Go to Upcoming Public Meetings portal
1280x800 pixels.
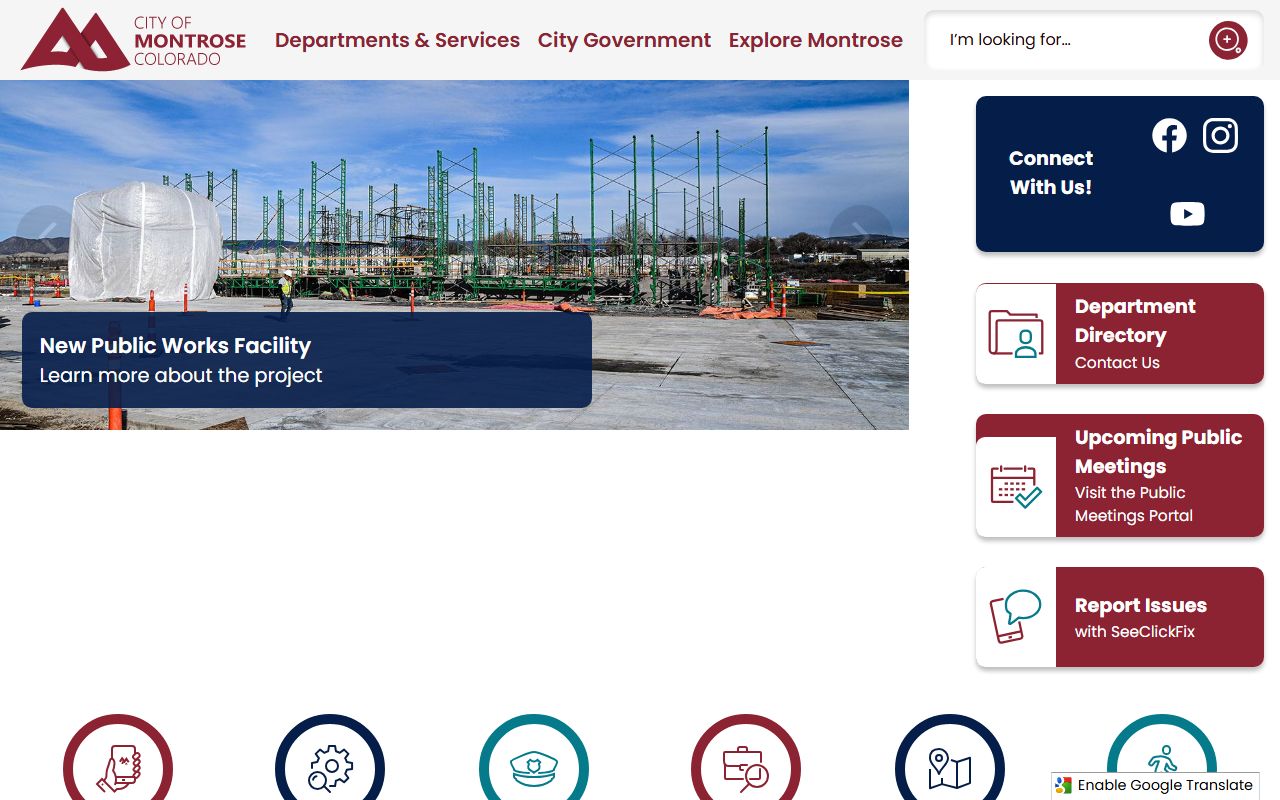(x=1119, y=476)
